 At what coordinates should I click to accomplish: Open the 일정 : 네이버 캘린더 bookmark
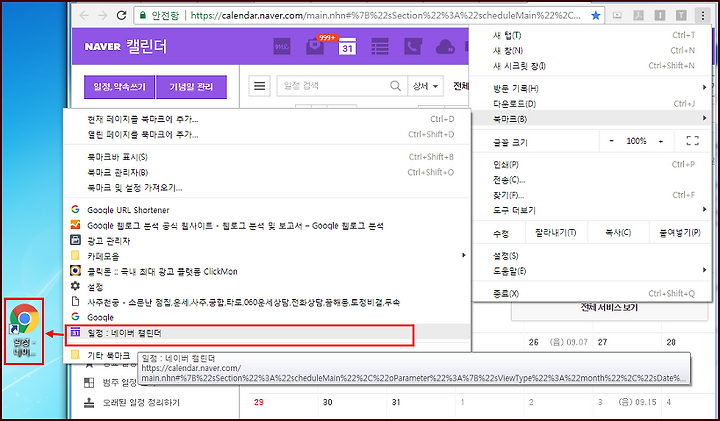pos(267,333)
